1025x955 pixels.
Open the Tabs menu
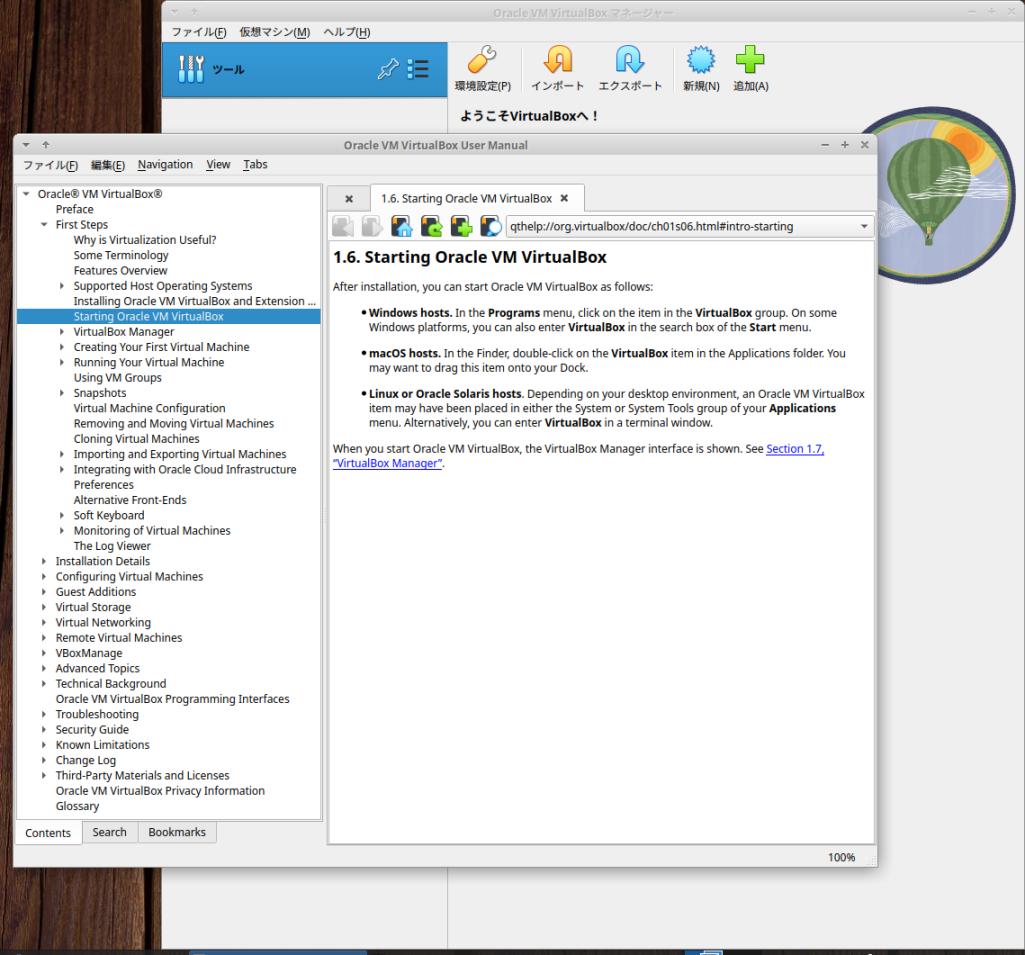[x=256, y=165]
